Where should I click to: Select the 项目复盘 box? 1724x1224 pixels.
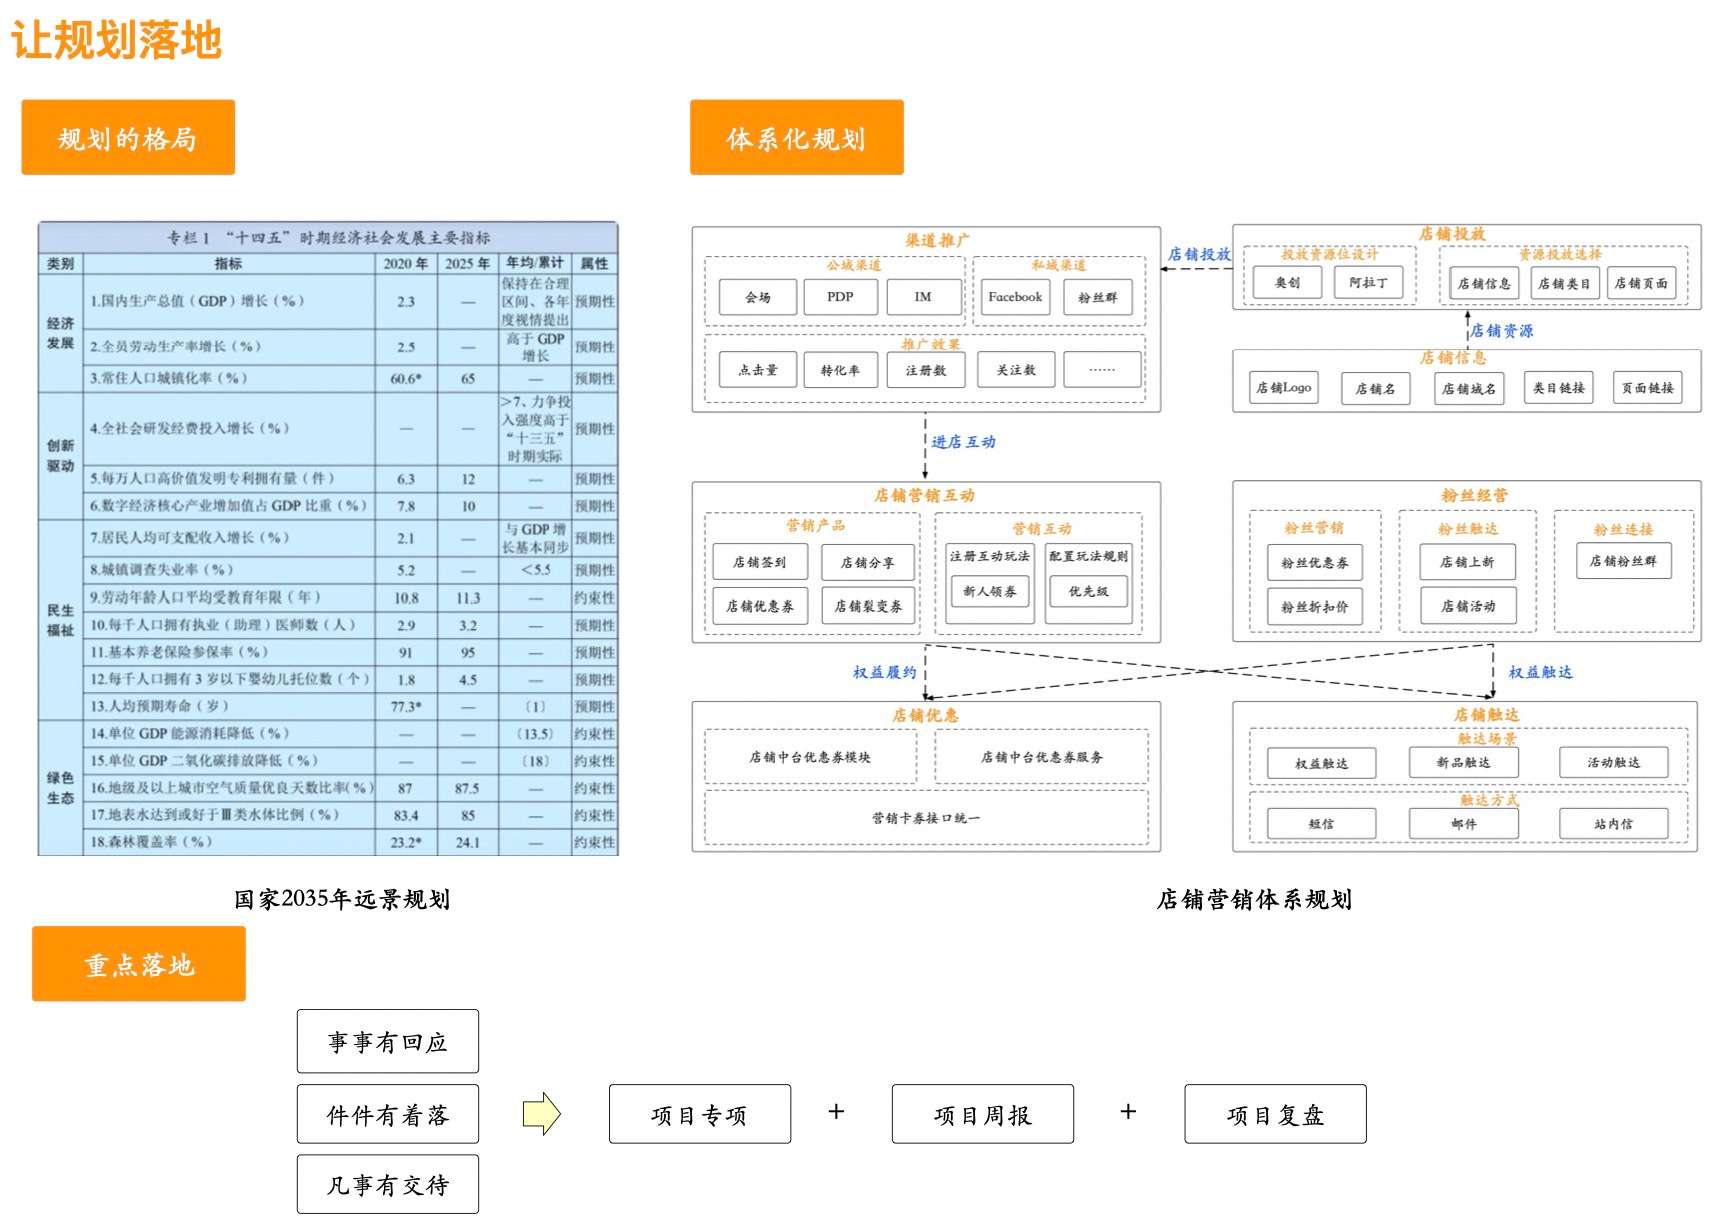pyautogui.click(x=1275, y=1114)
